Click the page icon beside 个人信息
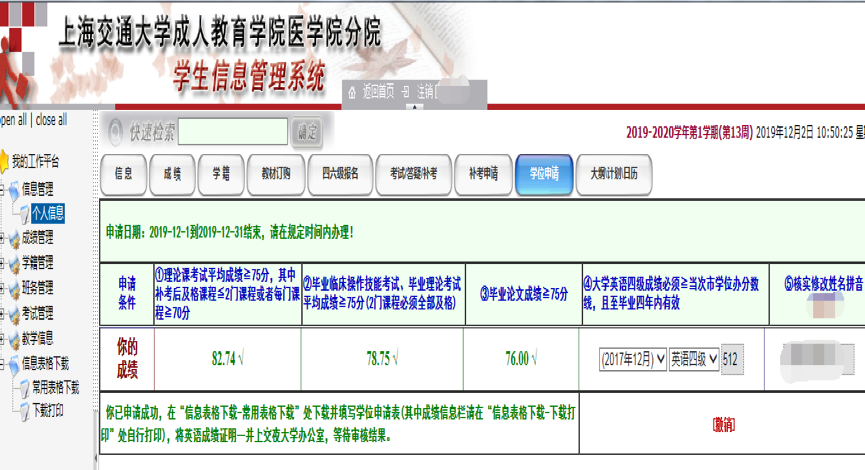This screenshot has width=865, height=470. coord(24,214)
